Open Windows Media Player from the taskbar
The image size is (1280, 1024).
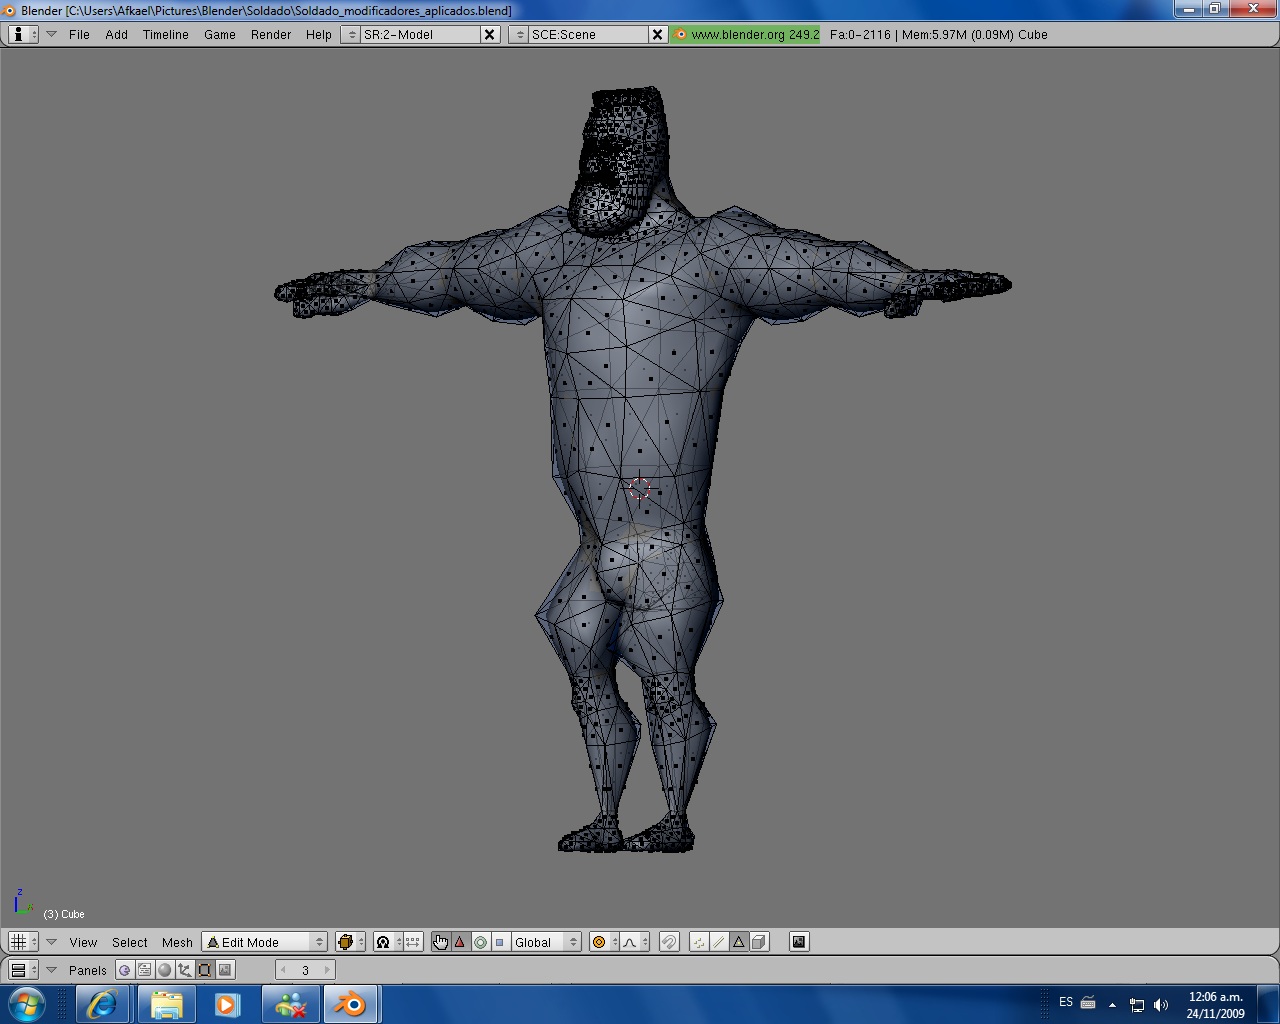pos(227,1004)
